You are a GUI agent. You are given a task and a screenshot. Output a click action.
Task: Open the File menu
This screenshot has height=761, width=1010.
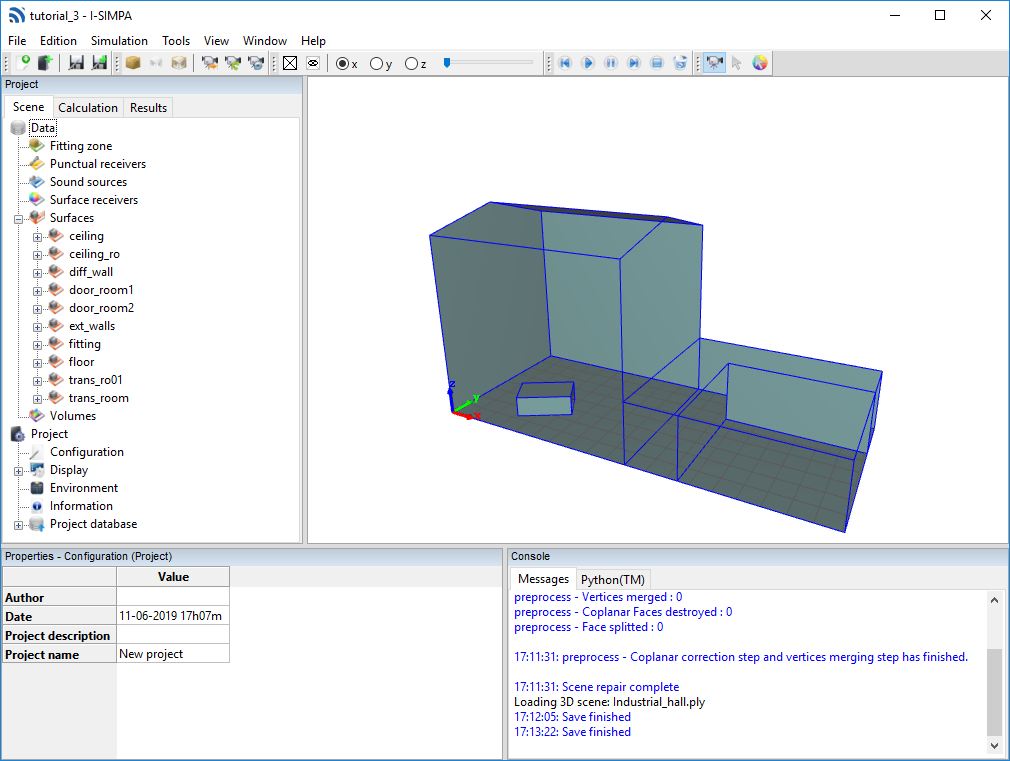pyautogui.click(x=17, y=41)
